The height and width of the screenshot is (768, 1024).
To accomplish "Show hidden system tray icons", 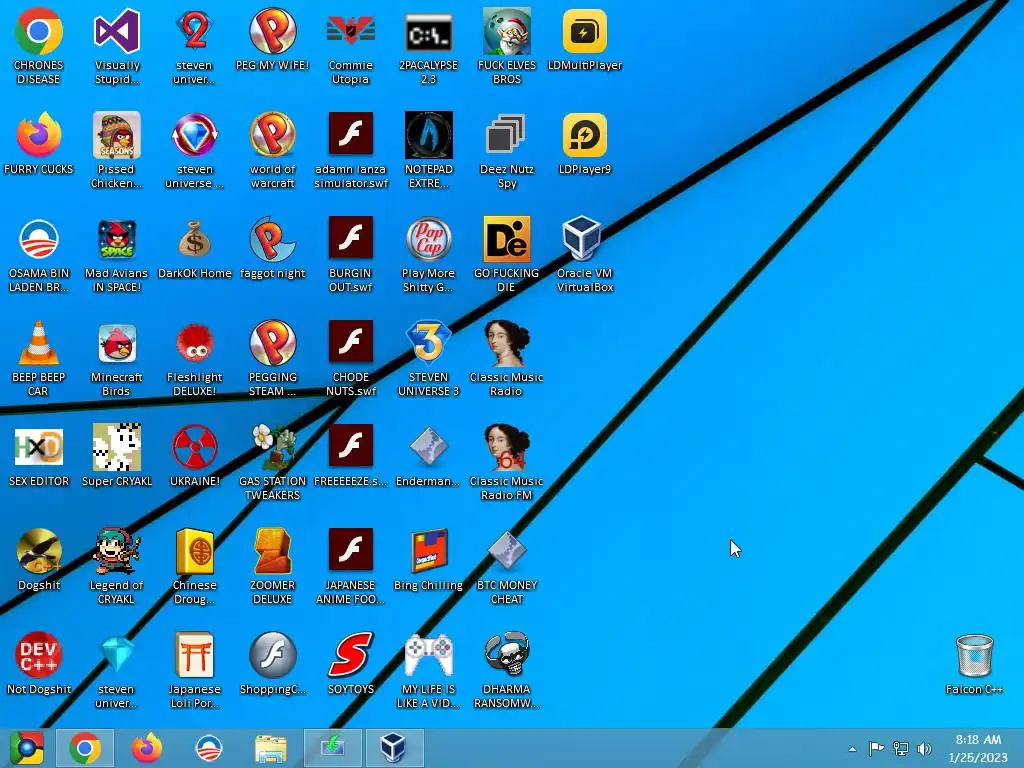I will [852, 749].
